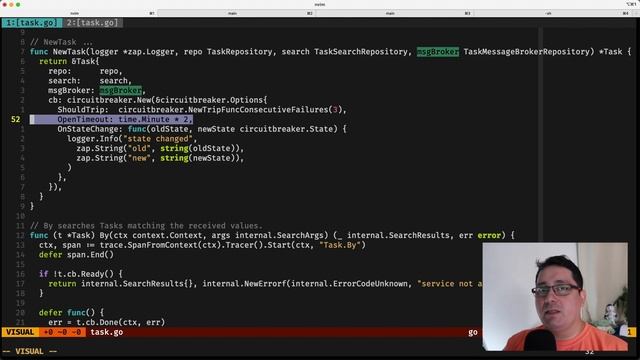Click the yellow minimize window button
640x360 pixels.
coord(11,4)
